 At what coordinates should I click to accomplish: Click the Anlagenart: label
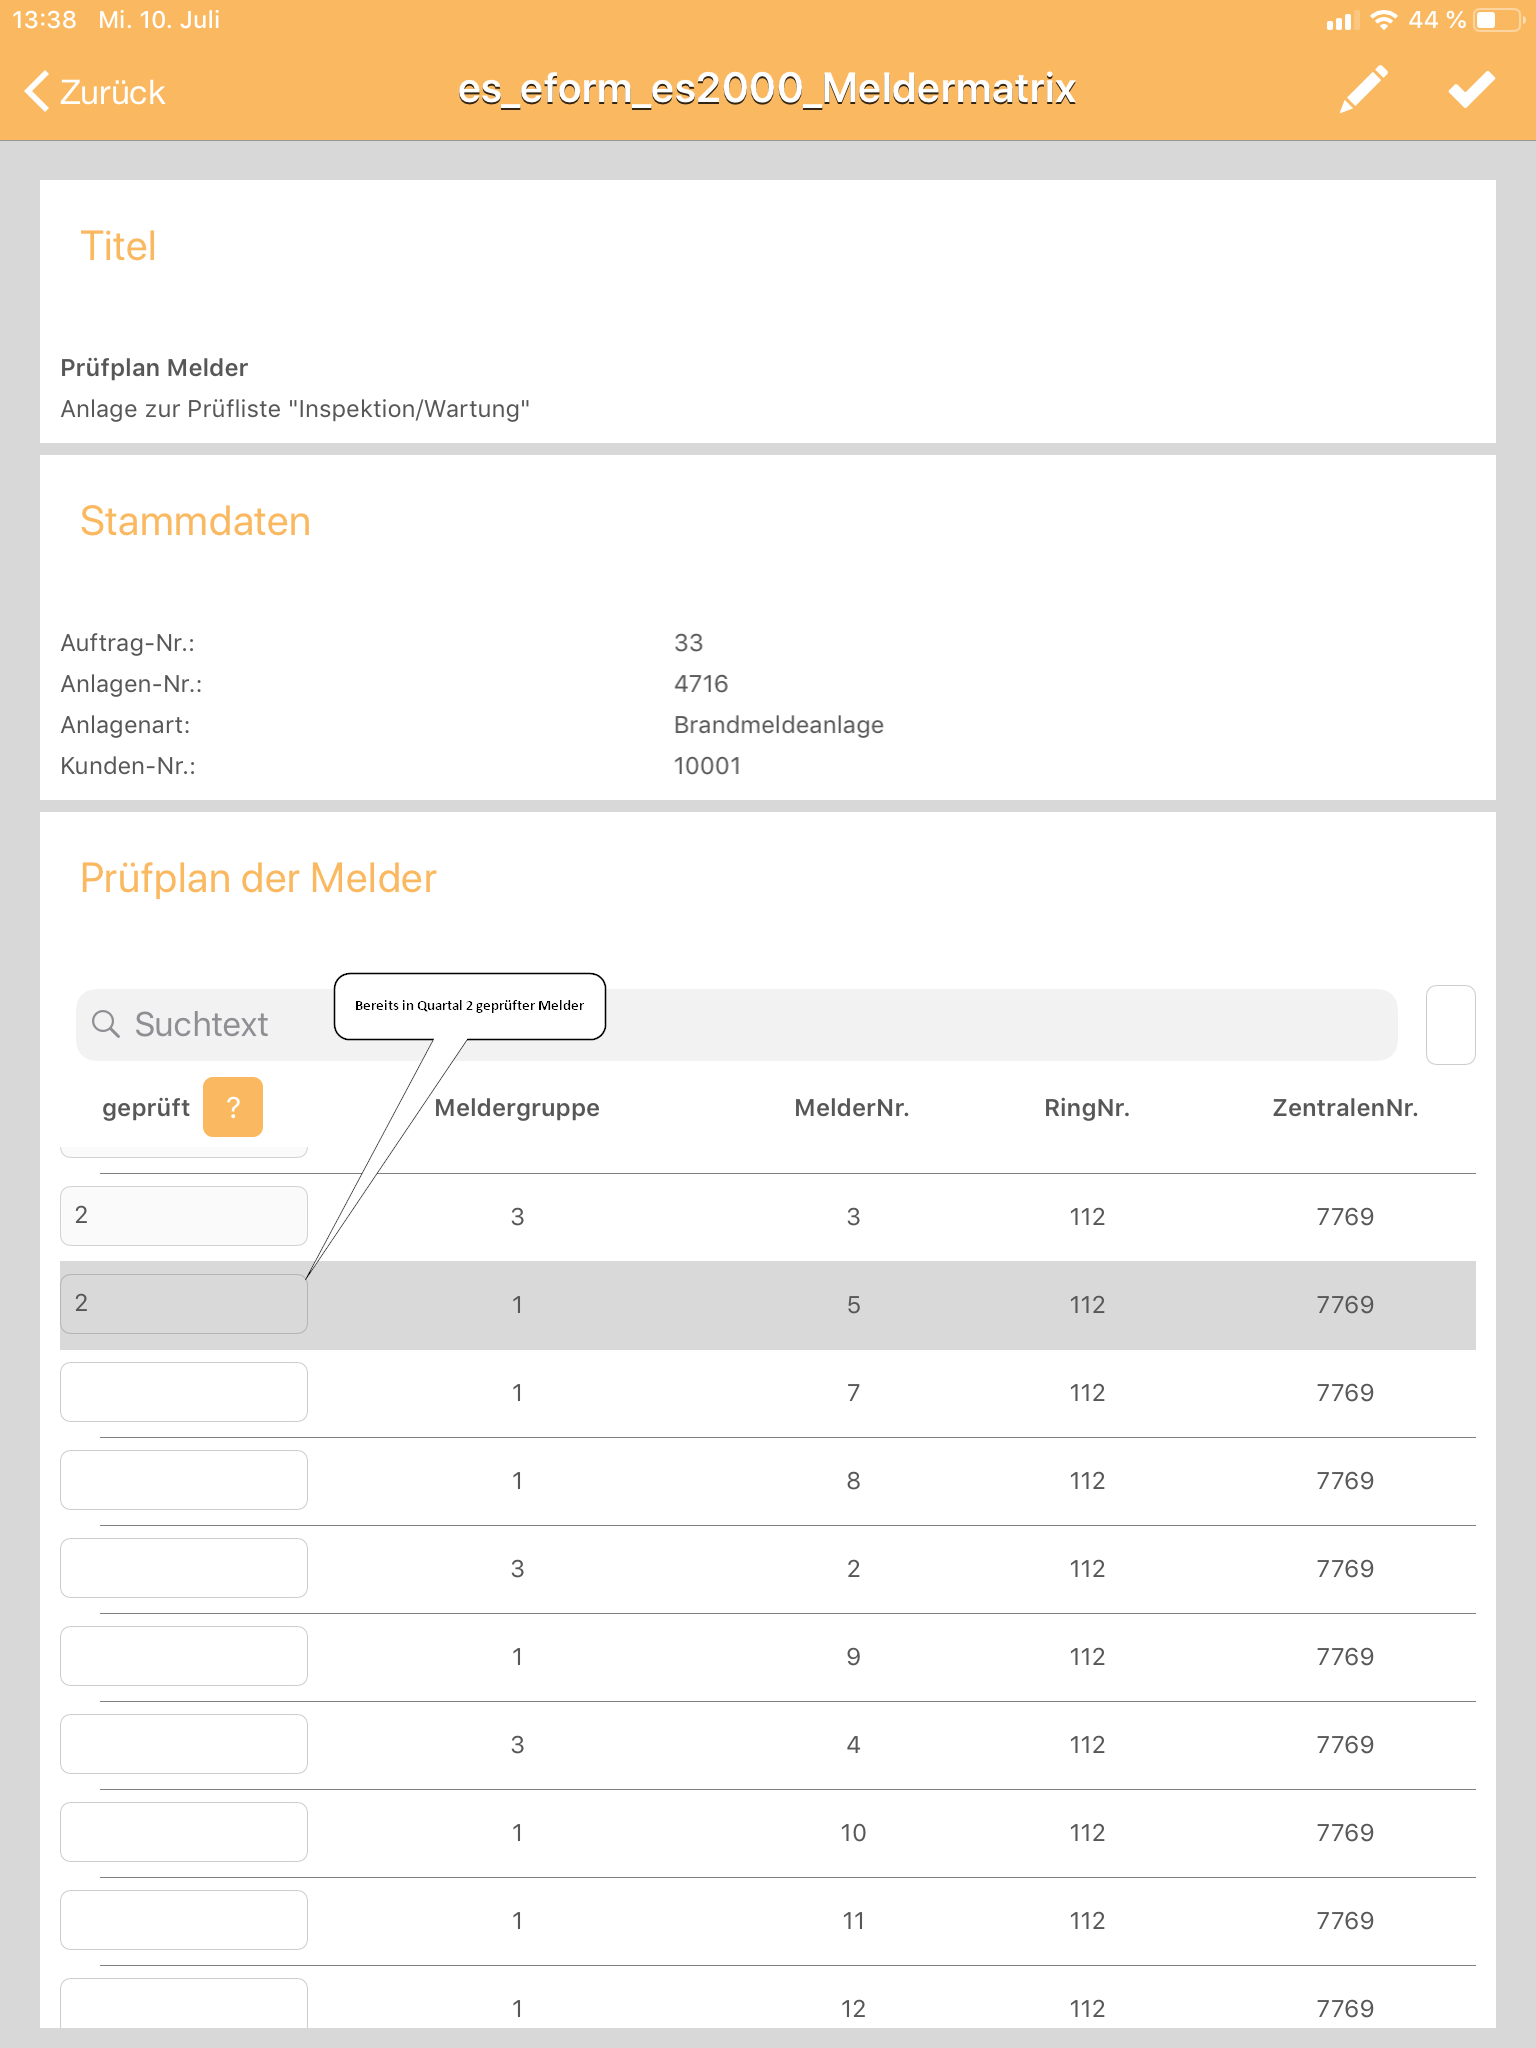point(125,725)
